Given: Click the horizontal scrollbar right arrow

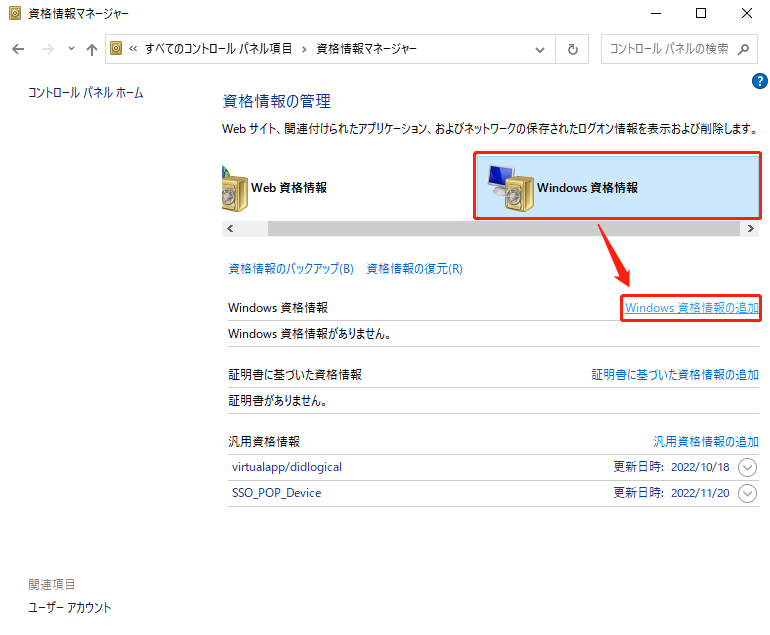Looking at the screenshot, I should pos(750,228).
